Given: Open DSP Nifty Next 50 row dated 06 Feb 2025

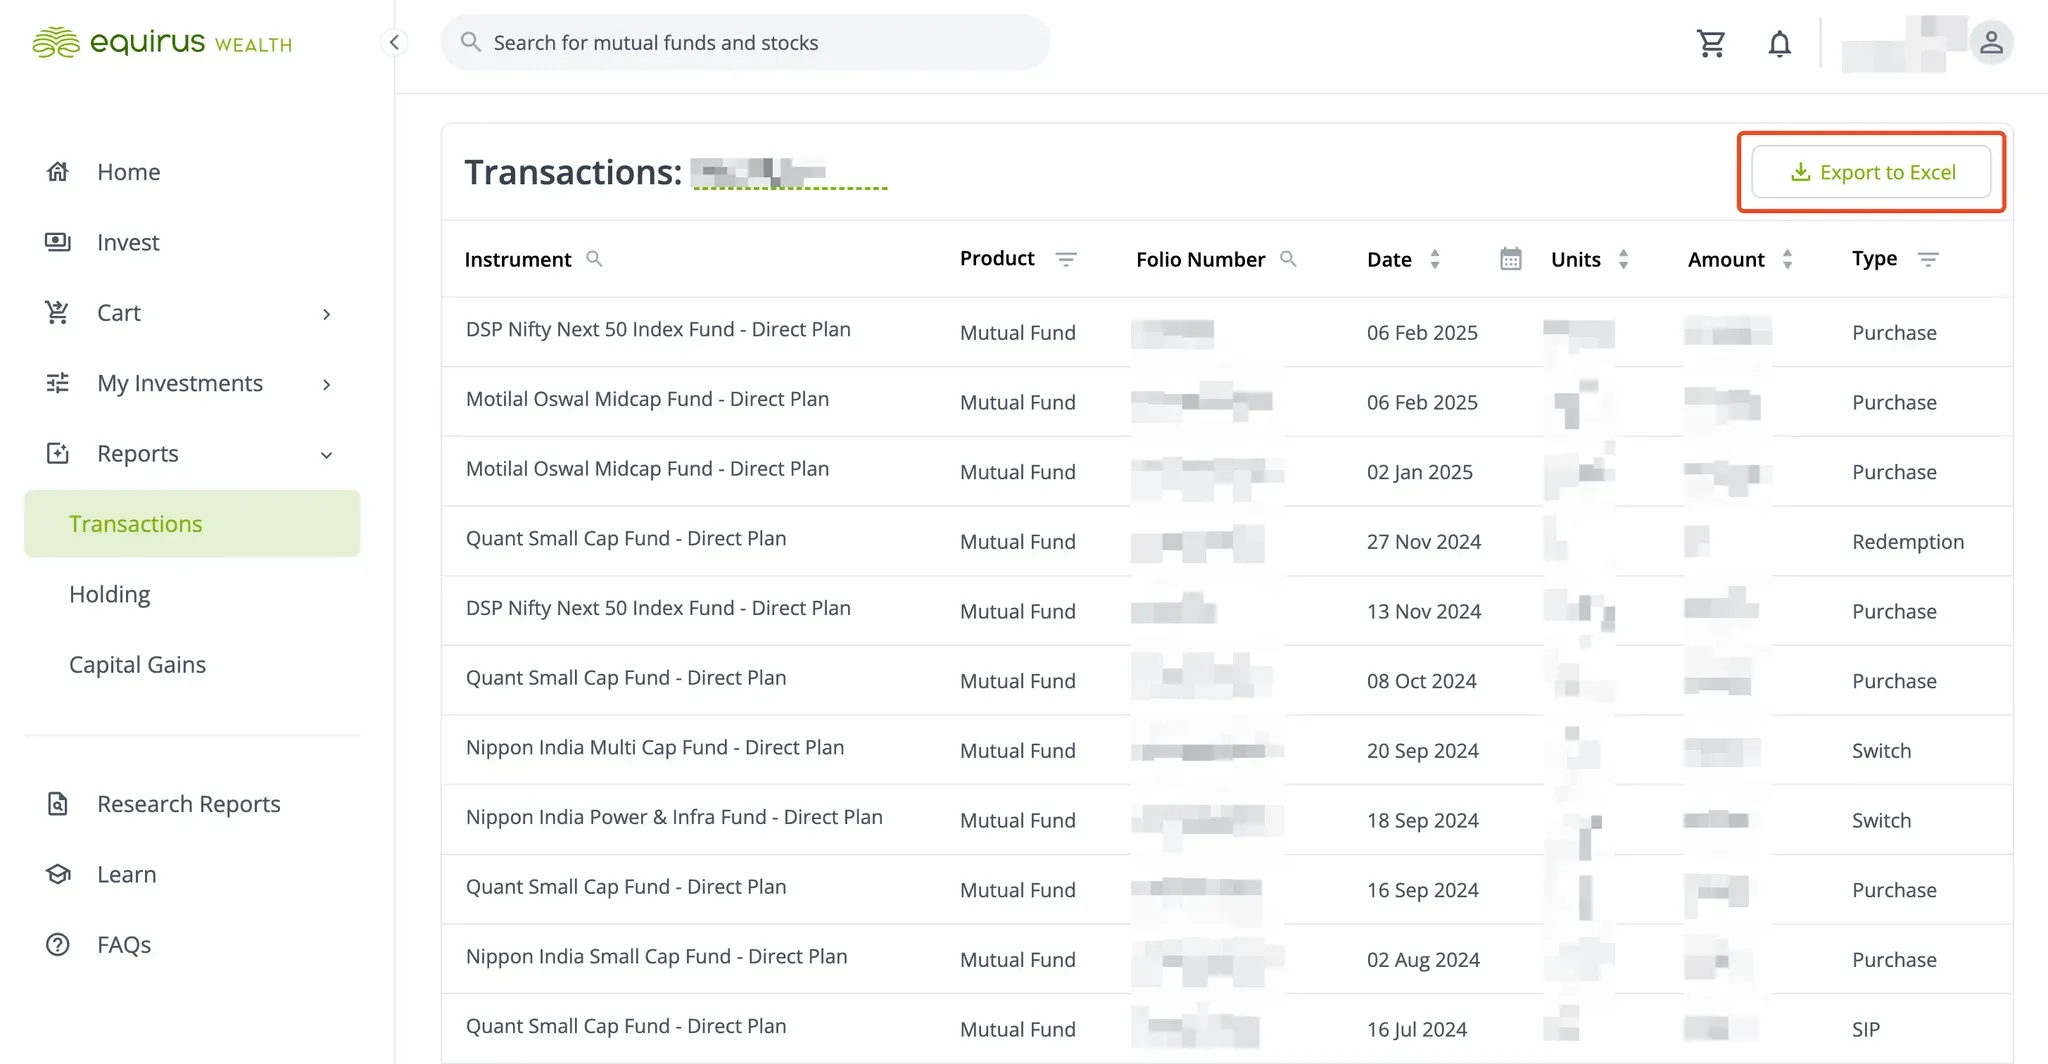Looking at the screenshot, I should pos(1227,332).
